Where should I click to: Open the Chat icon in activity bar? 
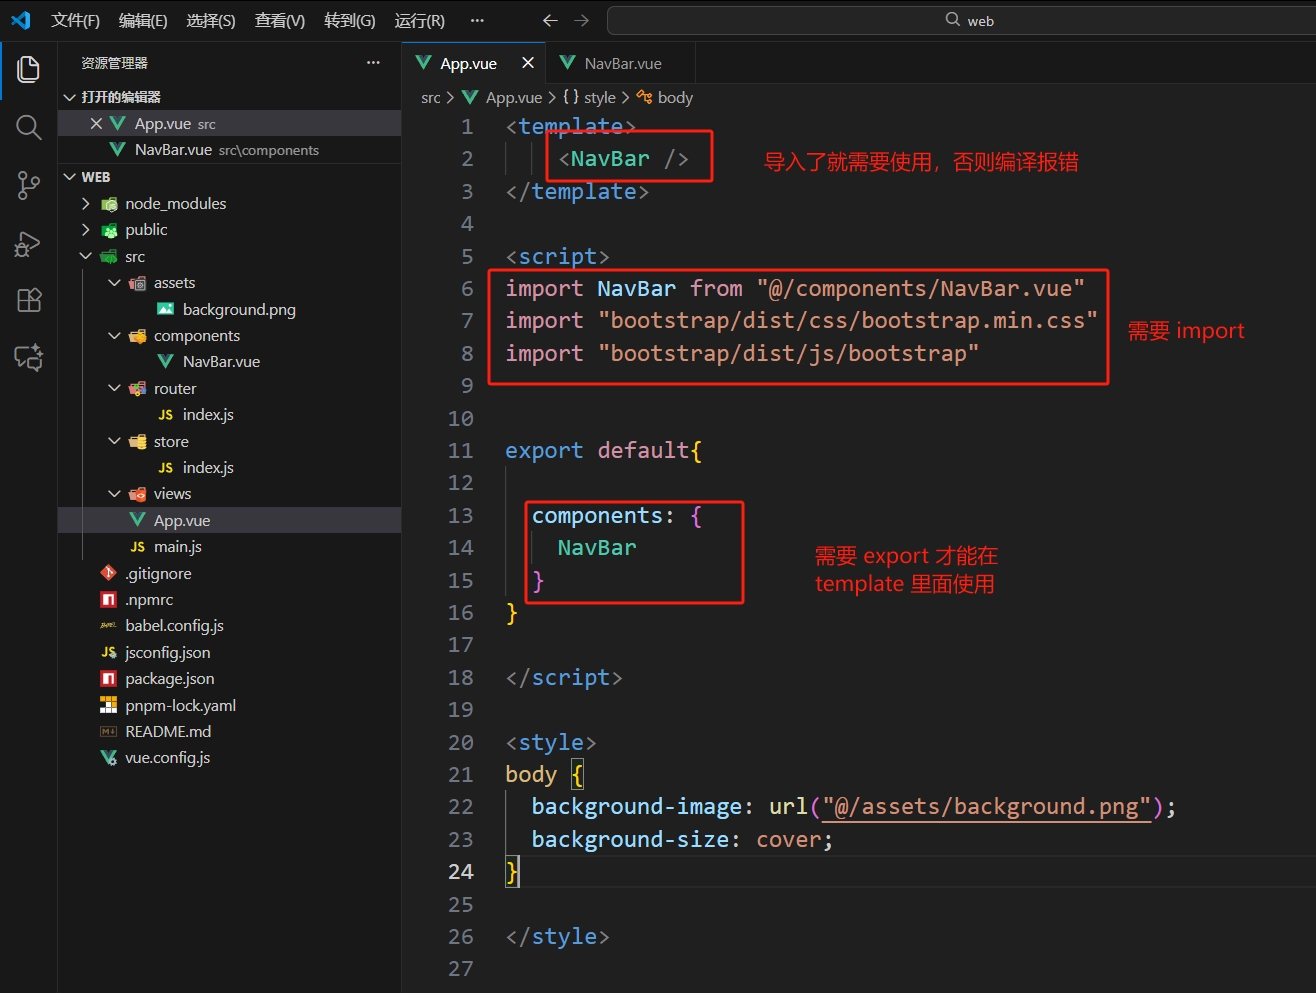click(28, 357)
